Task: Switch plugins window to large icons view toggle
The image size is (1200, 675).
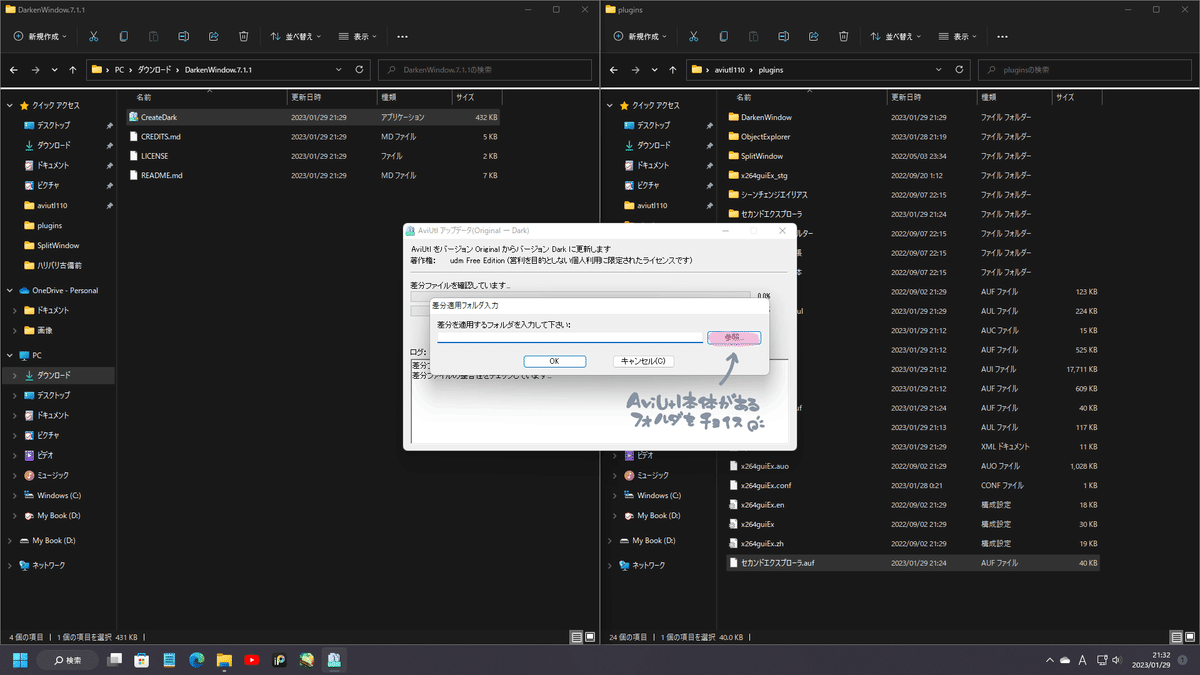Action: 1188,636
